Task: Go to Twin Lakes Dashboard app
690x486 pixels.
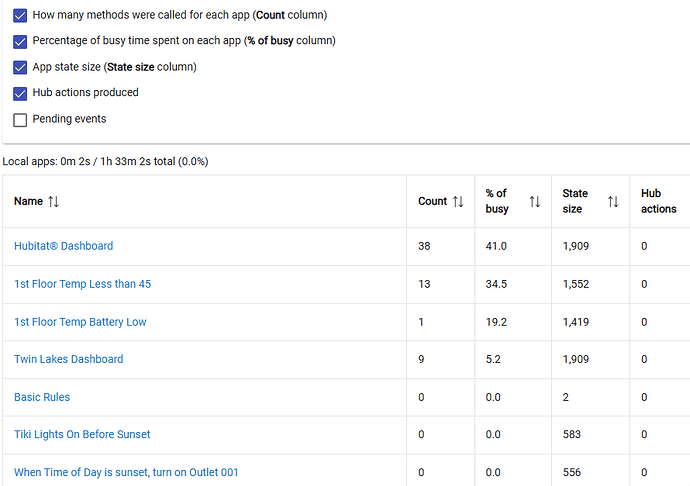Action: [x=68, y=359]
